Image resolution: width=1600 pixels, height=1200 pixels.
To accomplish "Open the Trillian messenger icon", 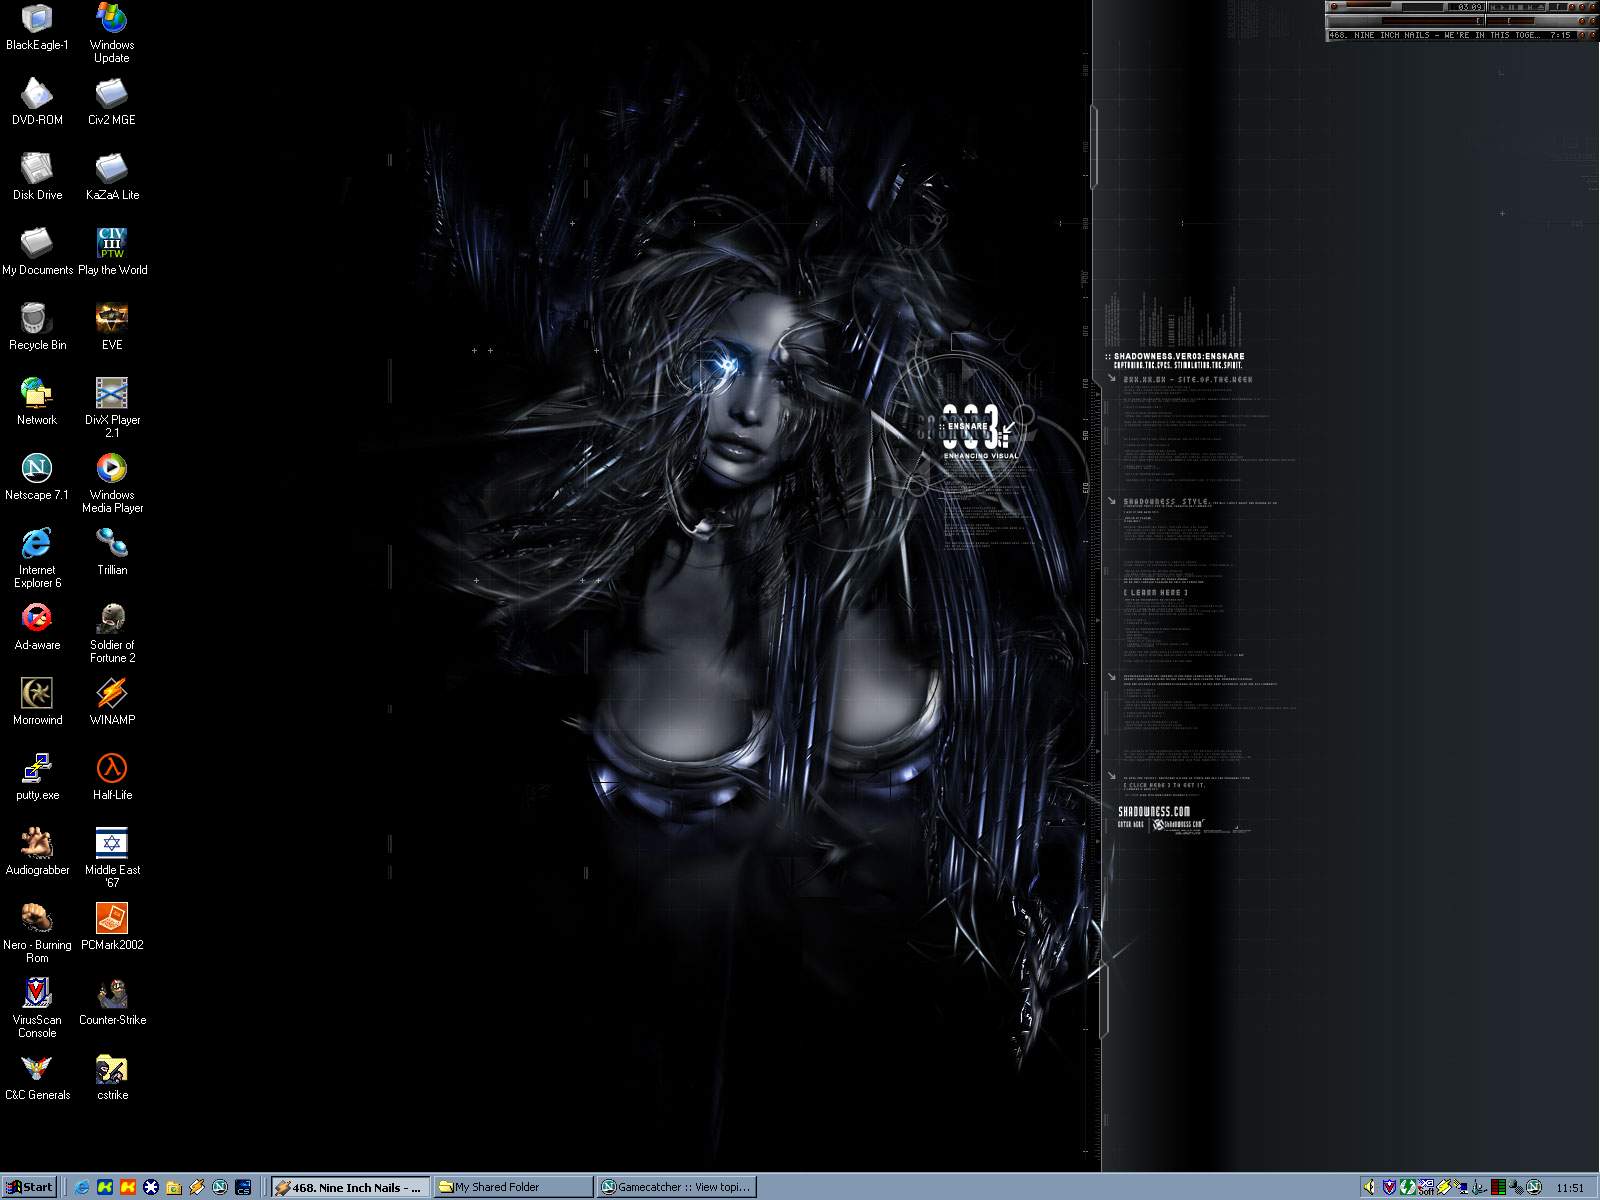I will 112,552.
